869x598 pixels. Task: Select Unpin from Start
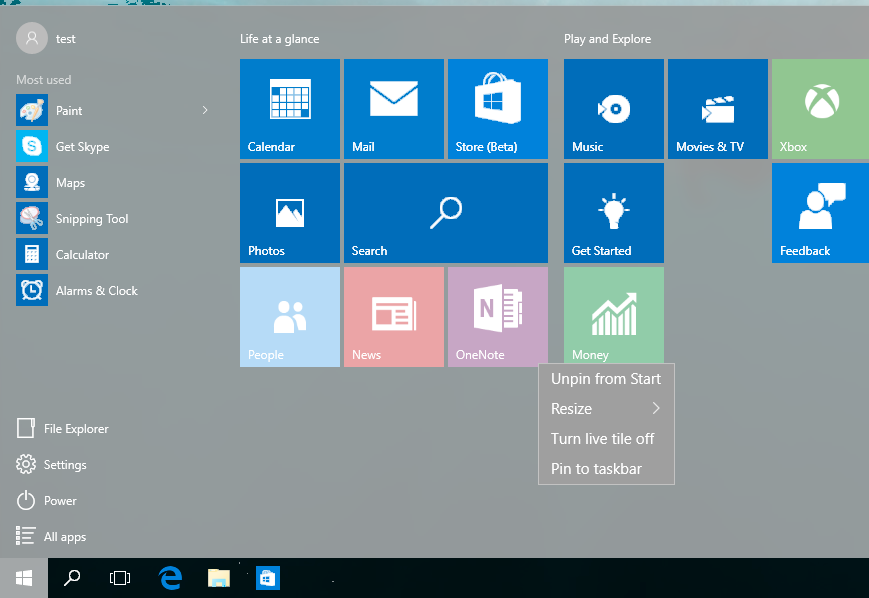[x=606, y=379]
